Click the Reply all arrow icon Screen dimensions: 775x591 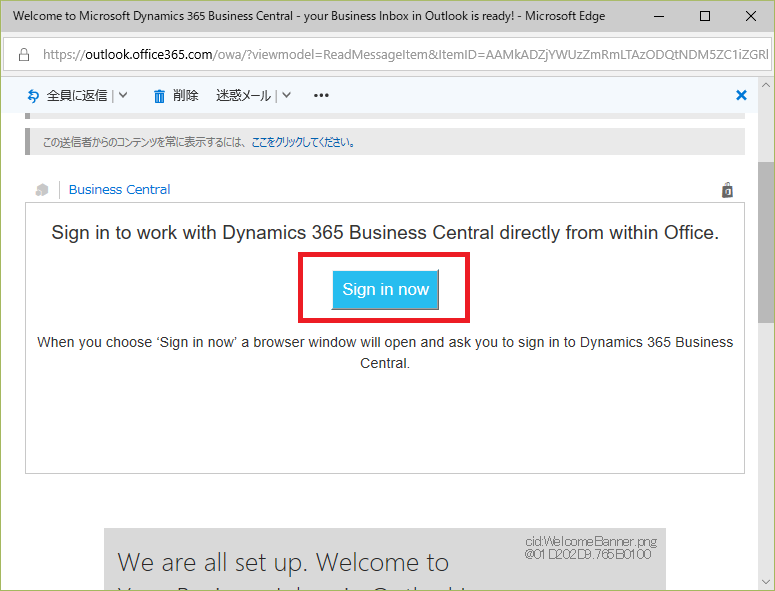[33, 95]
